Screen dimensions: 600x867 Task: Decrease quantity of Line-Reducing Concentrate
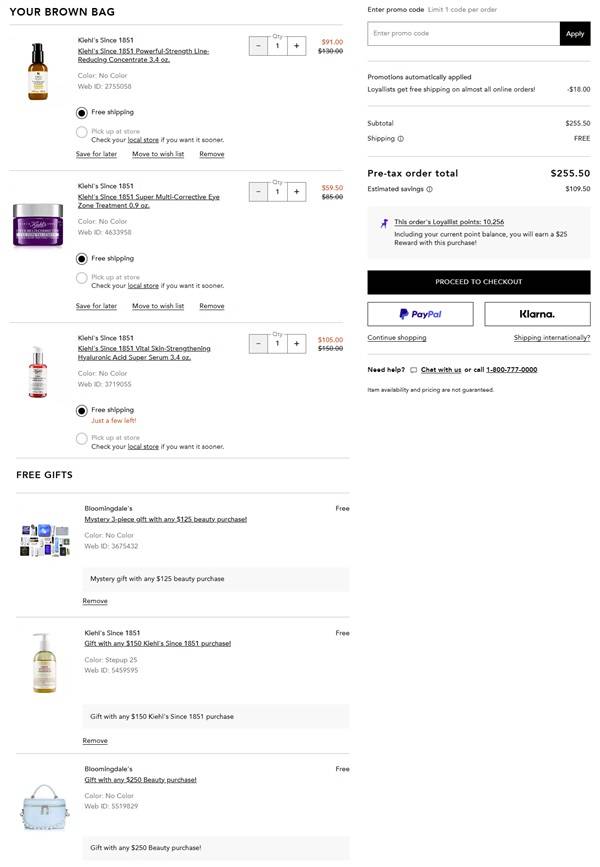258,45
